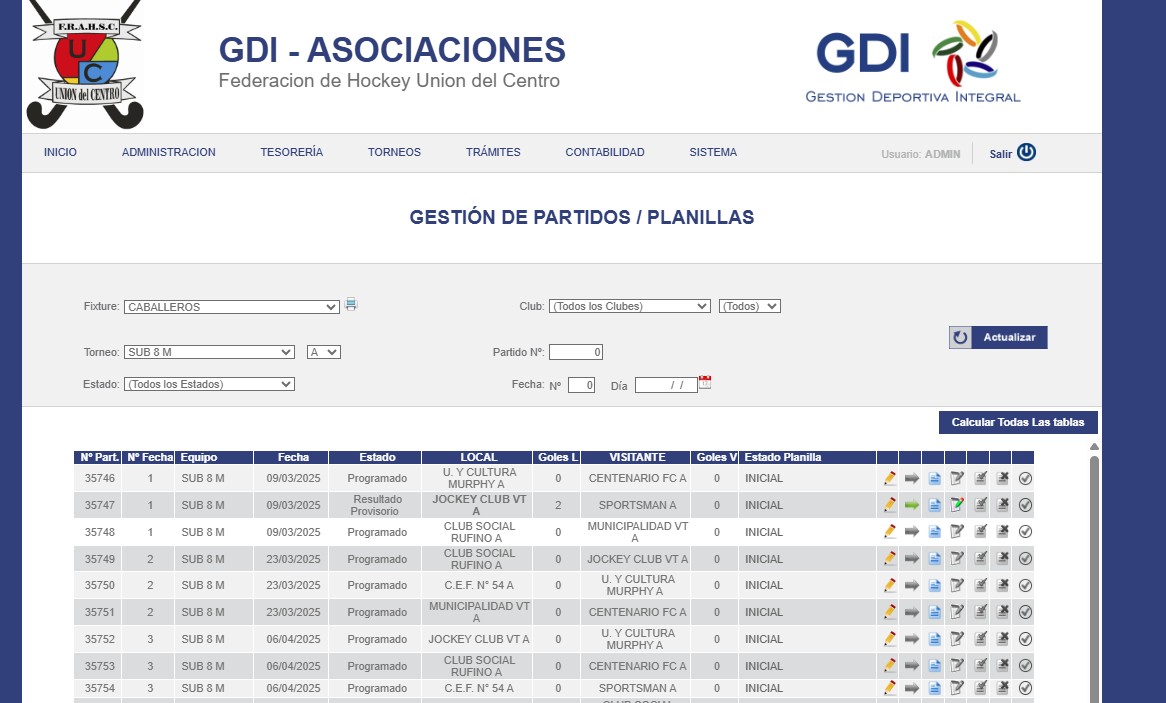Click the green arrow icon for match 35747
This screenshot has width=1166, height=703.
pyautogui.click(x=911, y=506)
